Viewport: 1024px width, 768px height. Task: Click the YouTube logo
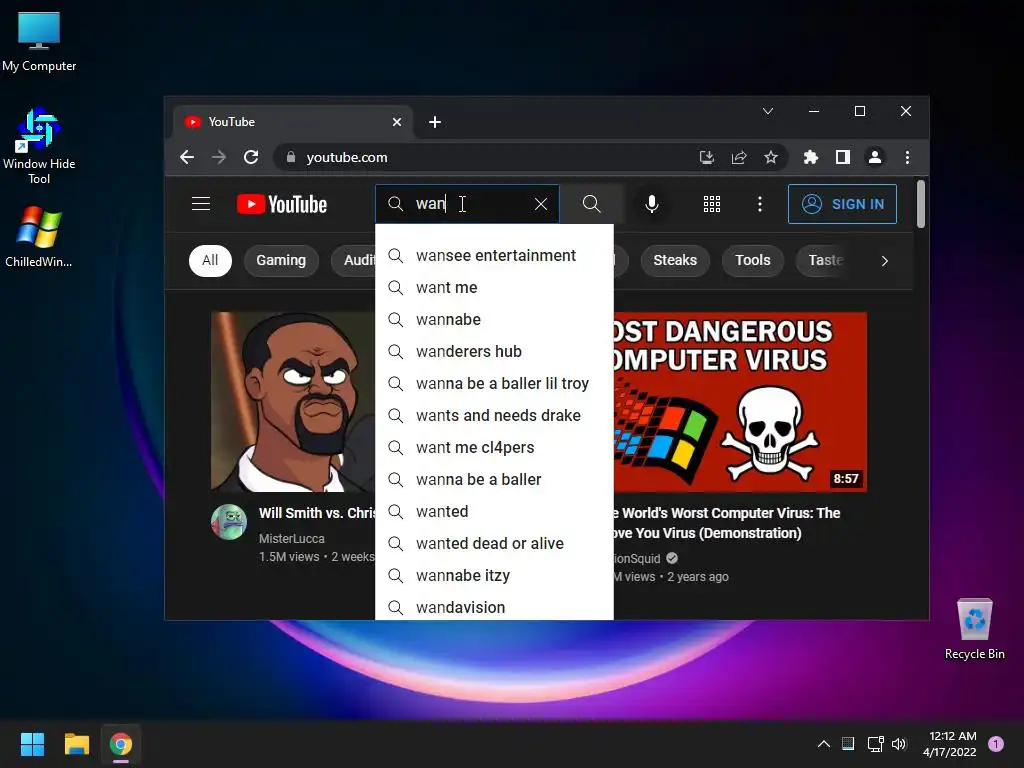tap(281, 204)
